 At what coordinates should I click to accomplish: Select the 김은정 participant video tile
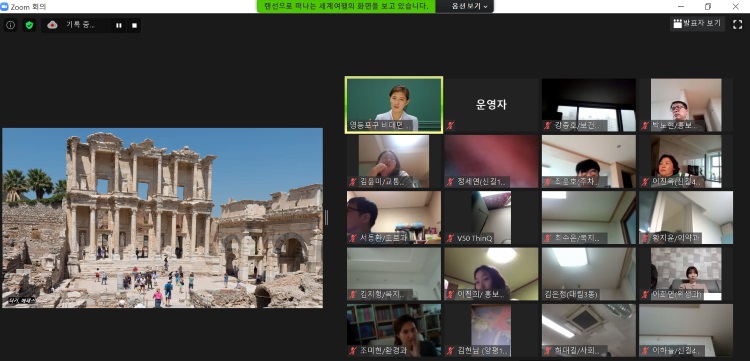tap(588, 273)
